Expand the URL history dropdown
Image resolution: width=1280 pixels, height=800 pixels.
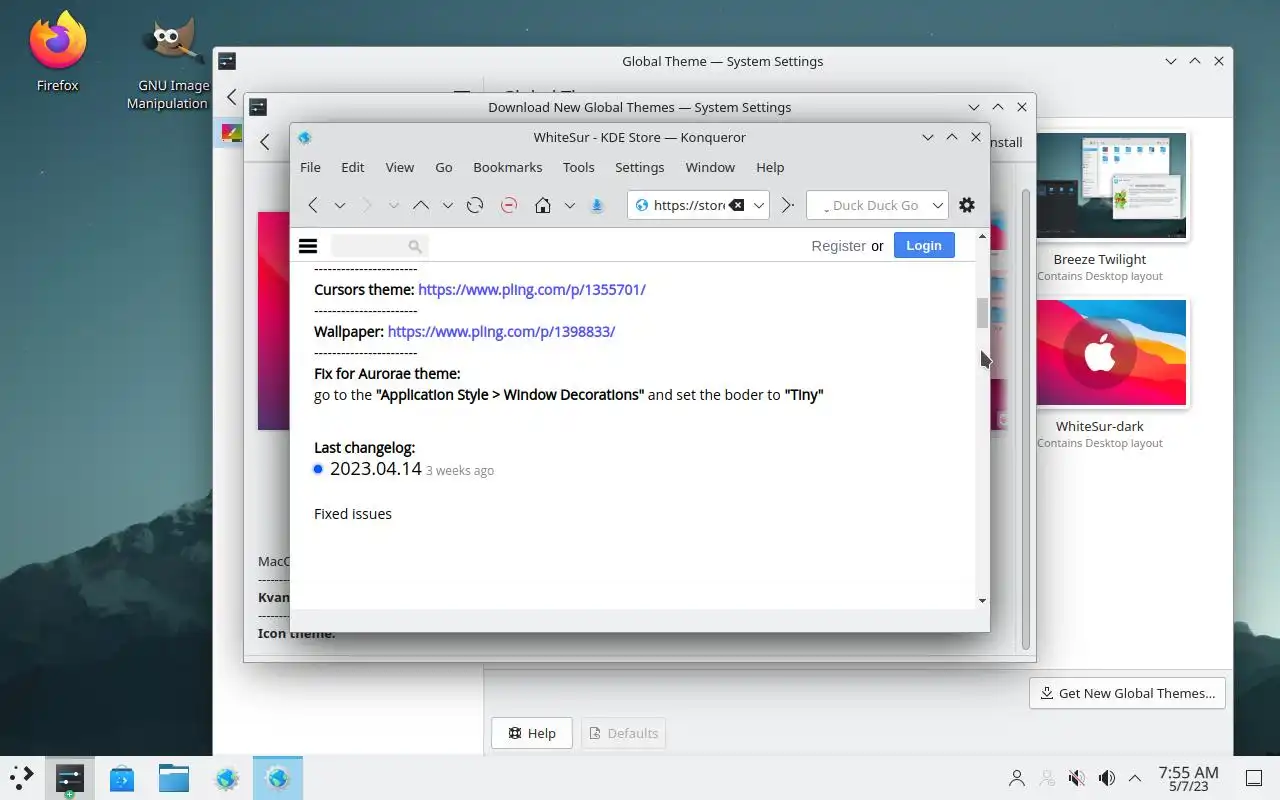point(759,205)
